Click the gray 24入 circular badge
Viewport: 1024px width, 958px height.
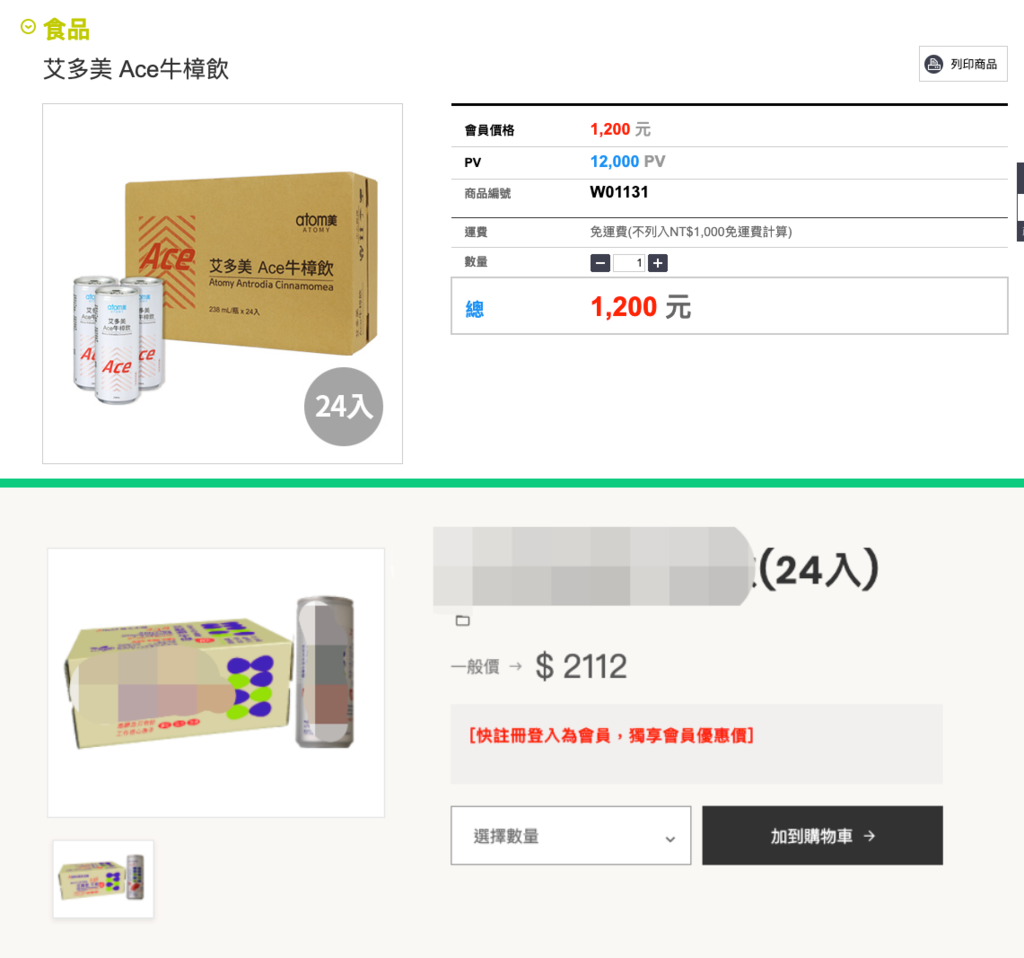click(x=344, y=407)
